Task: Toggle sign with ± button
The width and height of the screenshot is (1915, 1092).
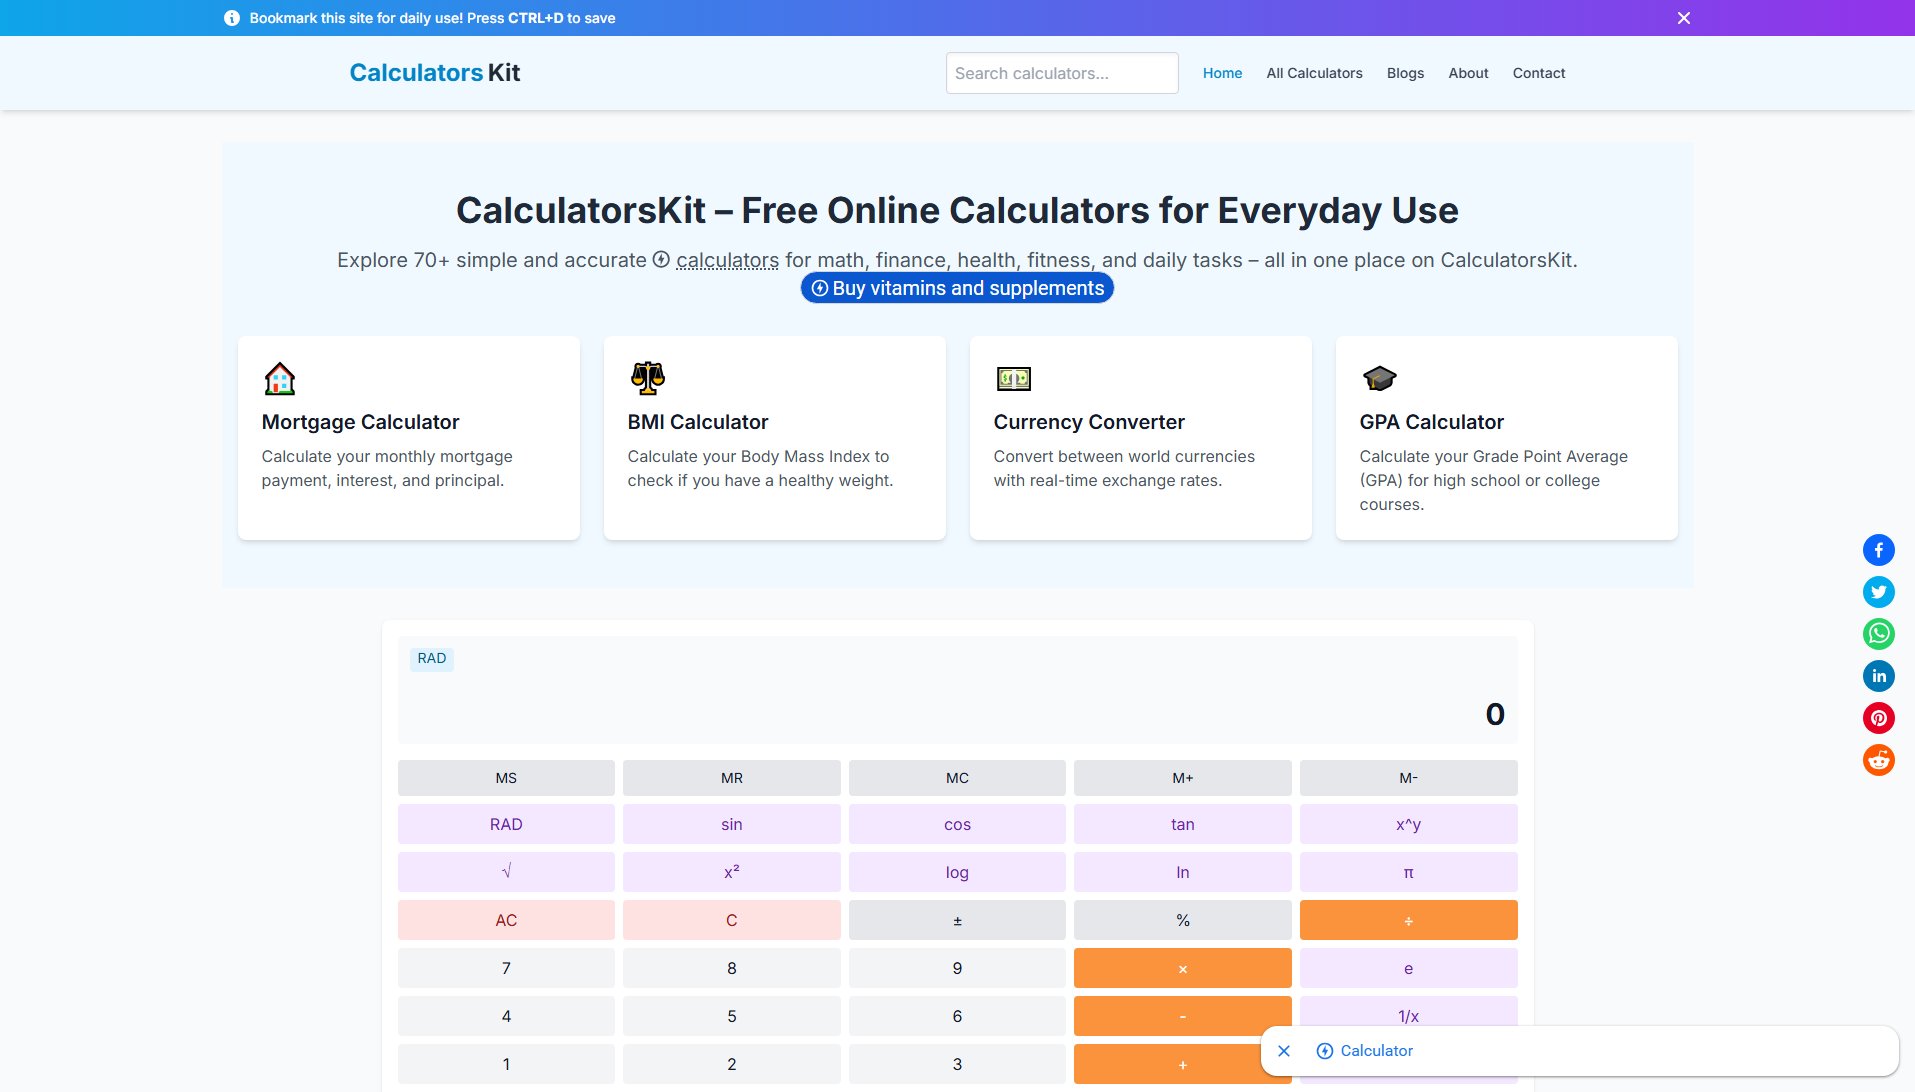Action: click(957, 920)
